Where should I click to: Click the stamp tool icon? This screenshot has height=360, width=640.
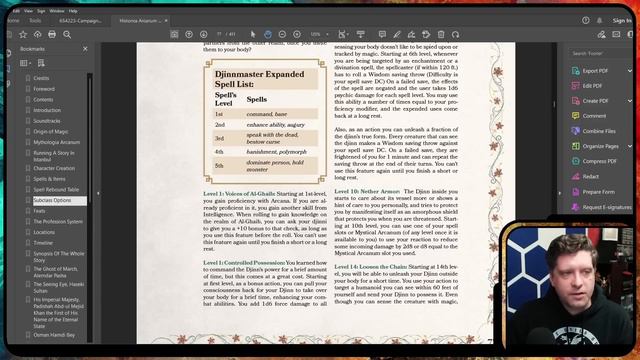click(426, 34)
